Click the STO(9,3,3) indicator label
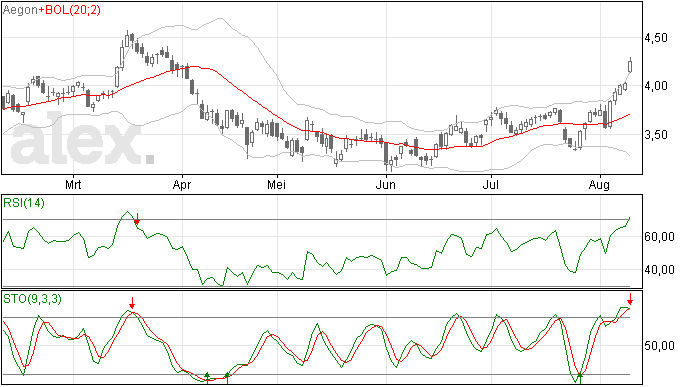This screenshot has width=690, height=387. pos(33,299)
